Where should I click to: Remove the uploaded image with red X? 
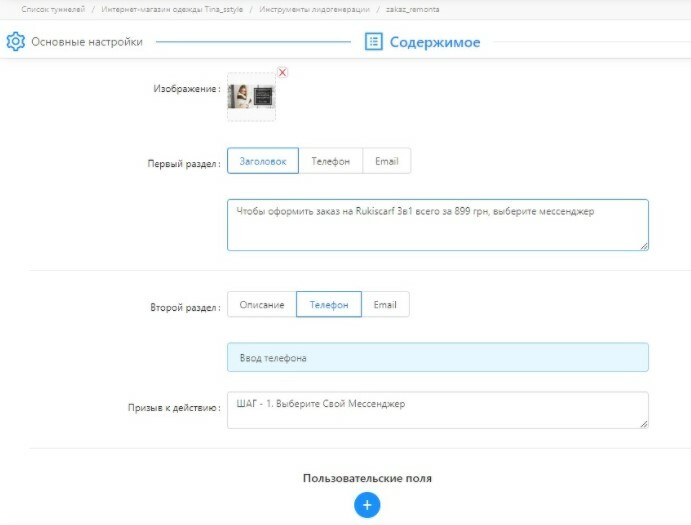coord(282,73)
